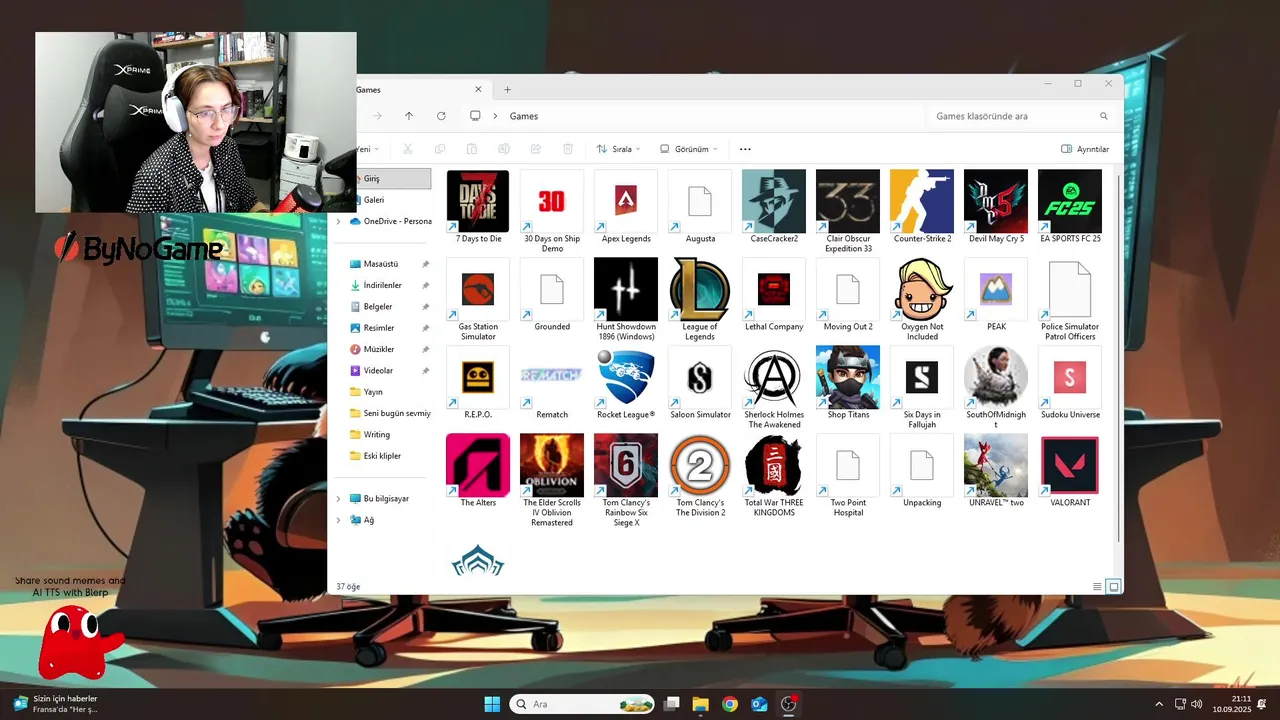Toggle the Ayrıntılar details pane
This screenshot has height=720, width=1280.
click(x=1085, y=149)
